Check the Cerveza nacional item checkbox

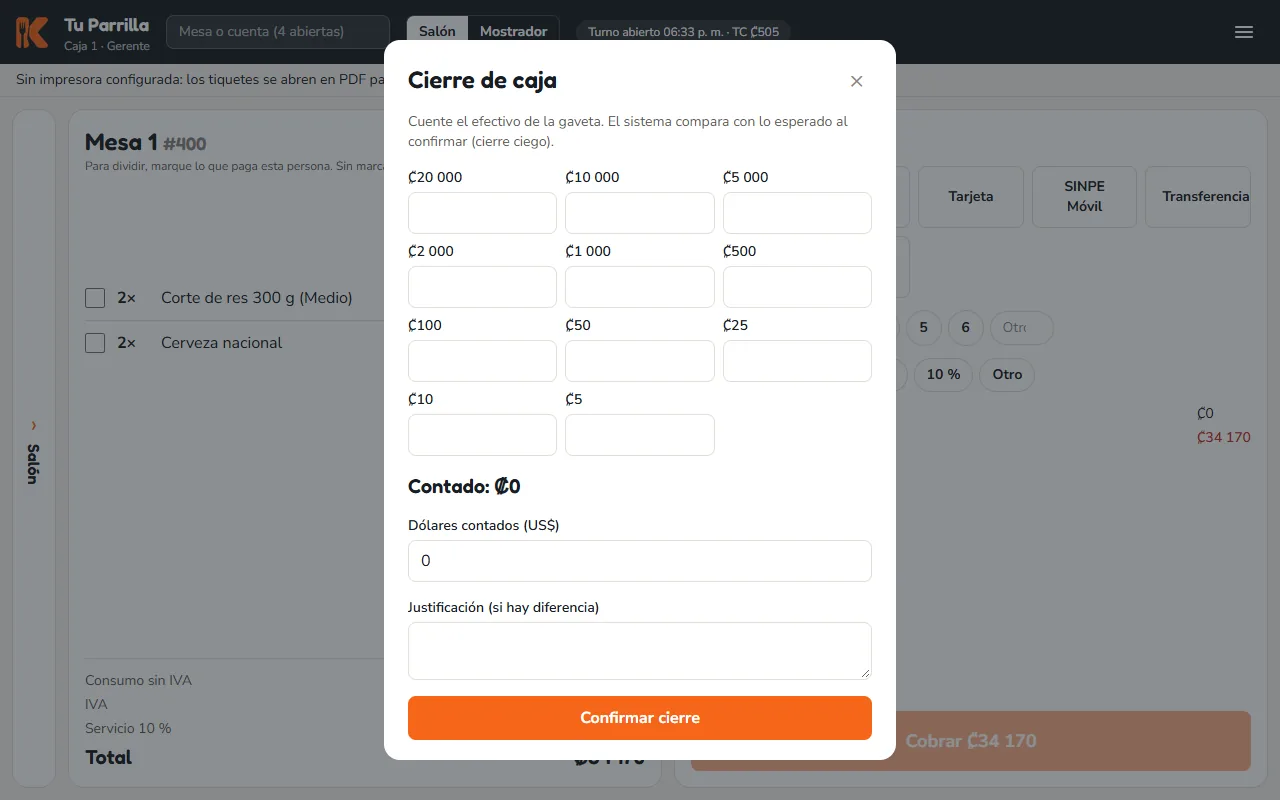[95, 343]
